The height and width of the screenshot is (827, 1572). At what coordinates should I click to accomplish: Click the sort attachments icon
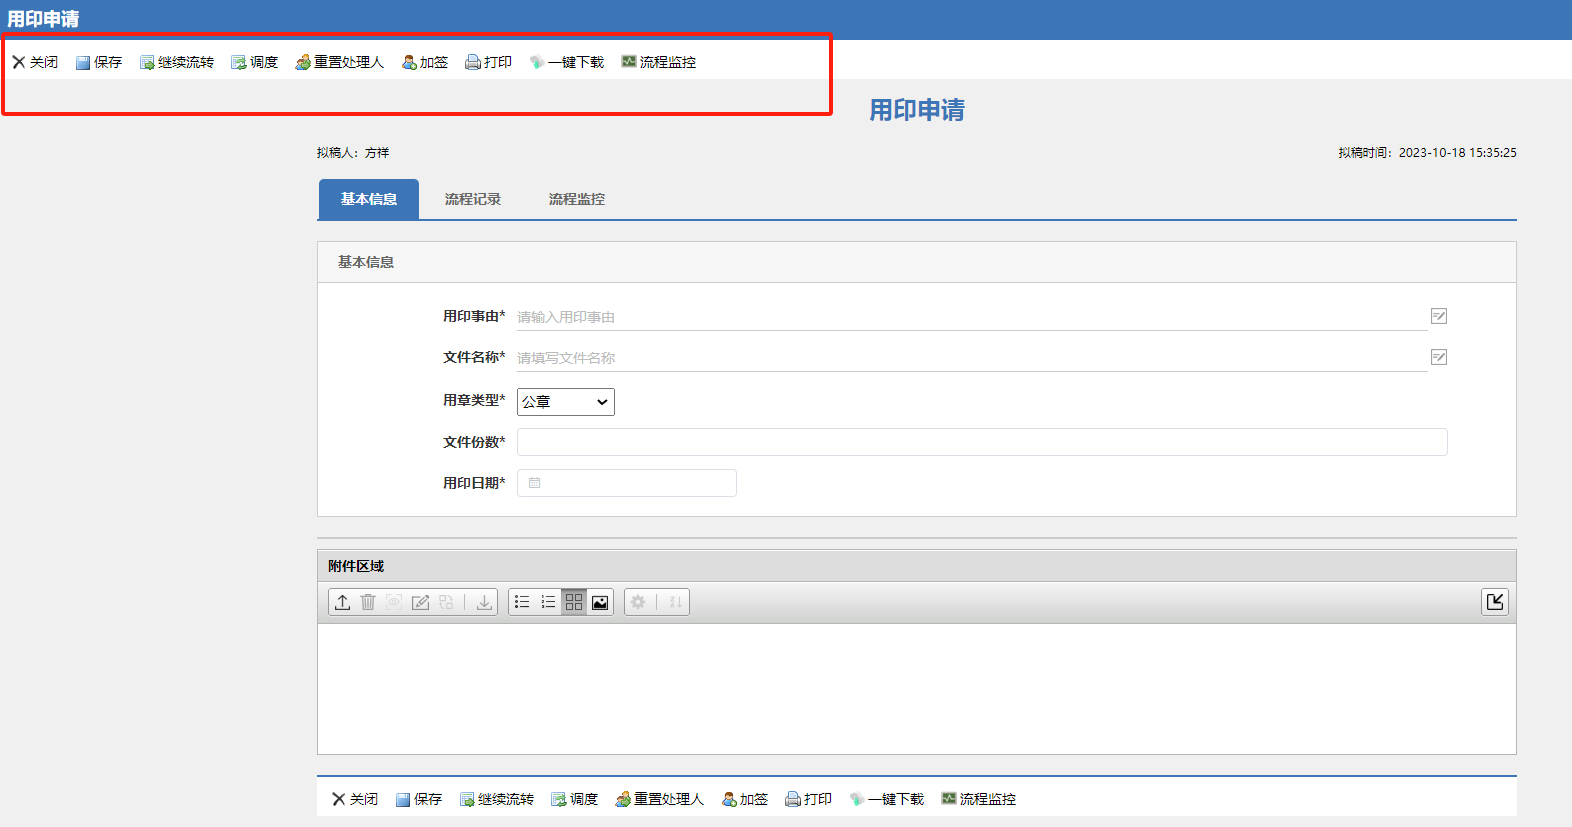675,602
